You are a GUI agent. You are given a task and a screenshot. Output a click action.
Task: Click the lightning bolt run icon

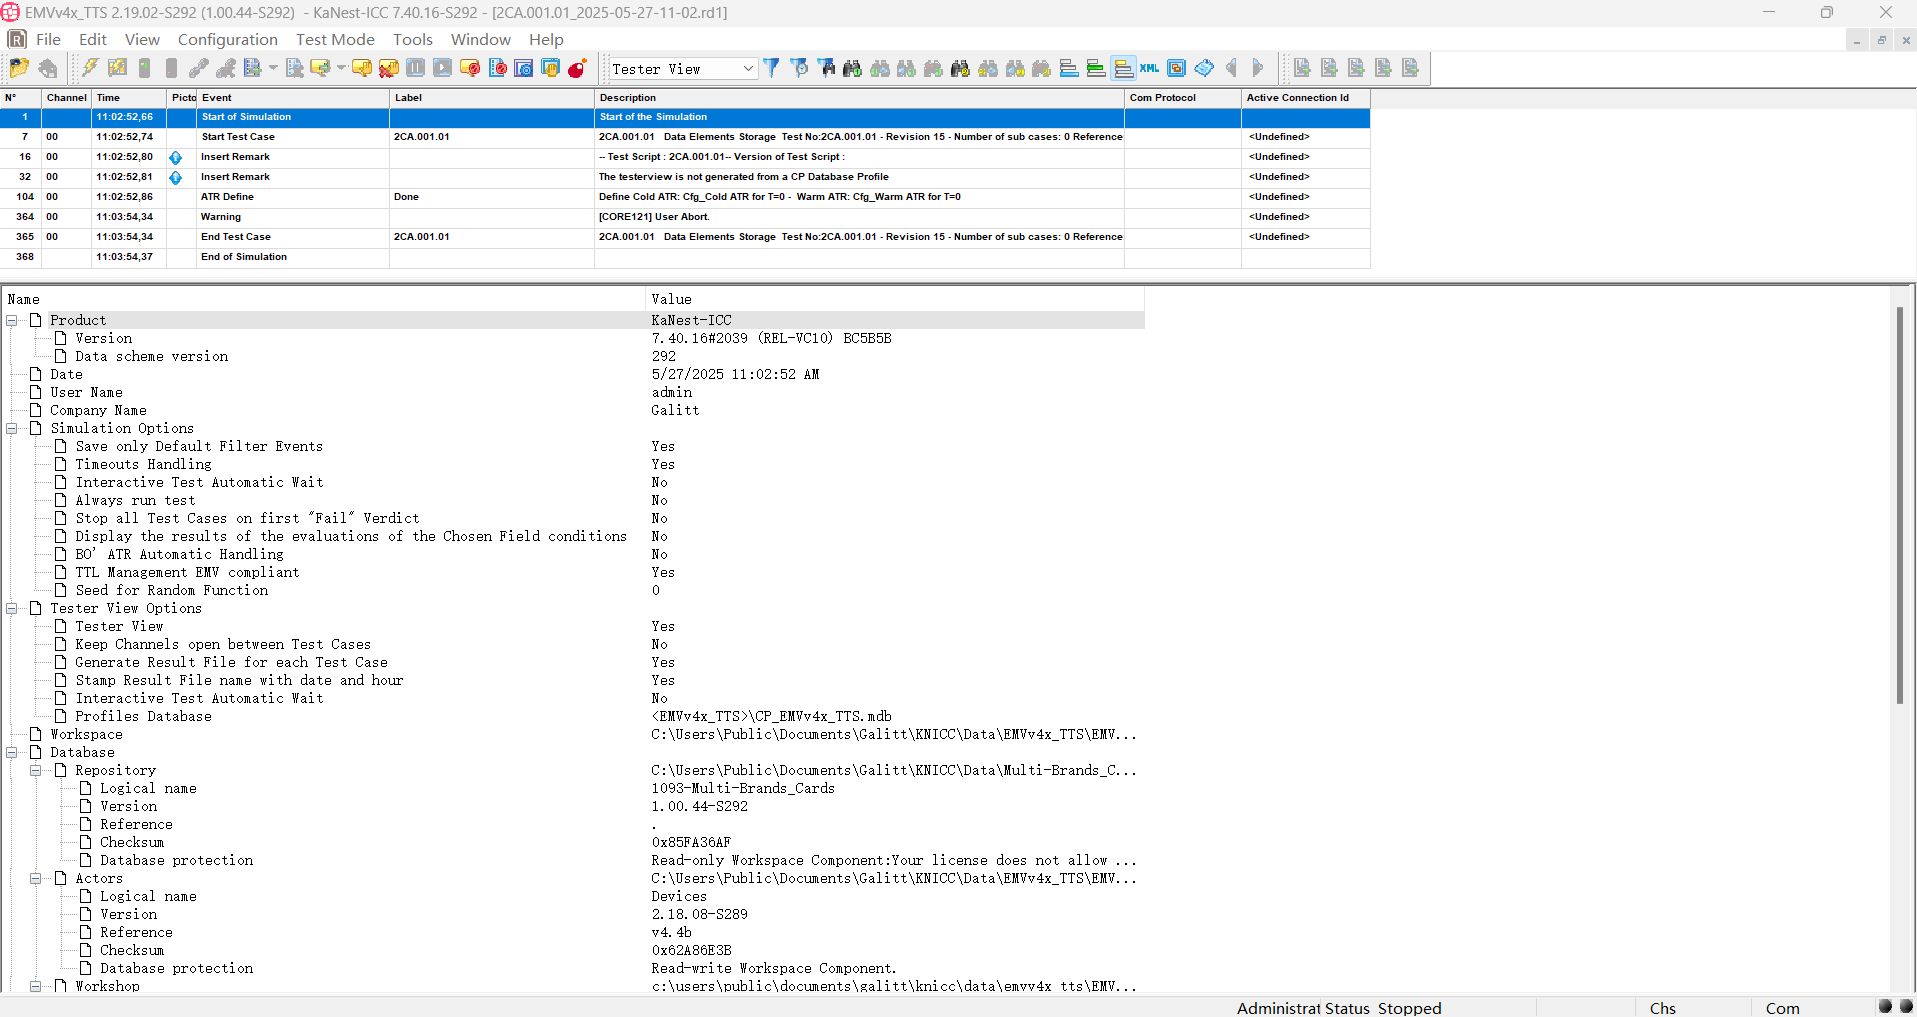[90, 68]
